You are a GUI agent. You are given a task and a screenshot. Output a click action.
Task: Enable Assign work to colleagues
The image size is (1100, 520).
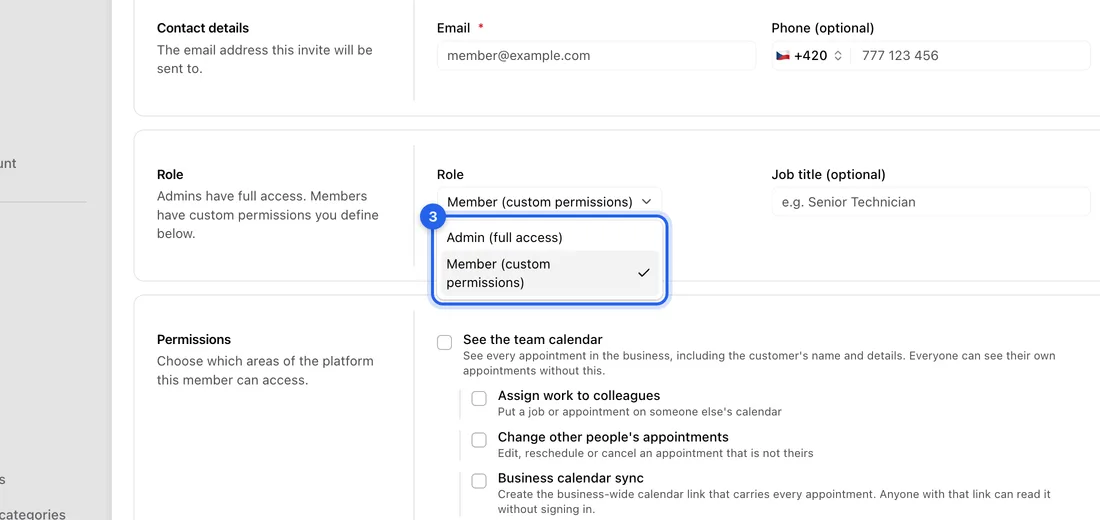(x=479, y=399)
